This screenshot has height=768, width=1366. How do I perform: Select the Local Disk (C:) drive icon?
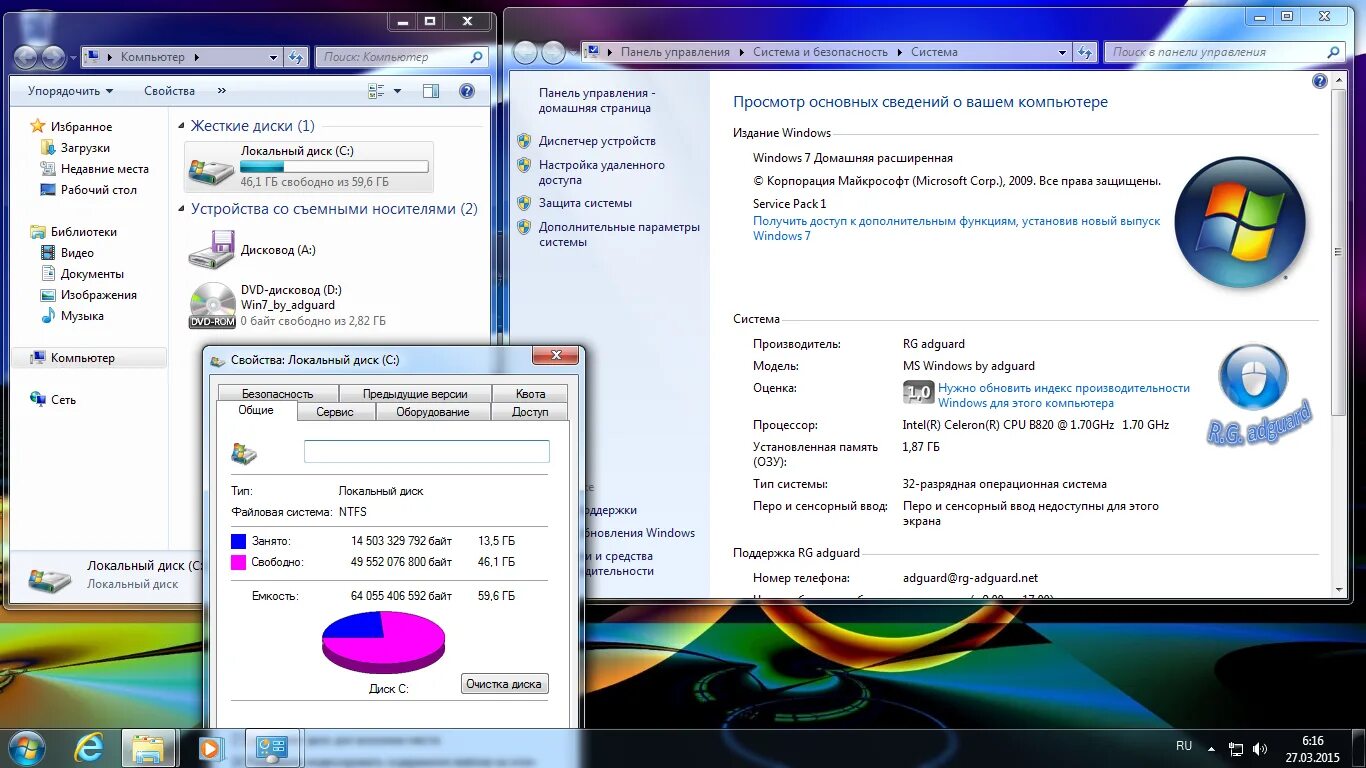211,168
